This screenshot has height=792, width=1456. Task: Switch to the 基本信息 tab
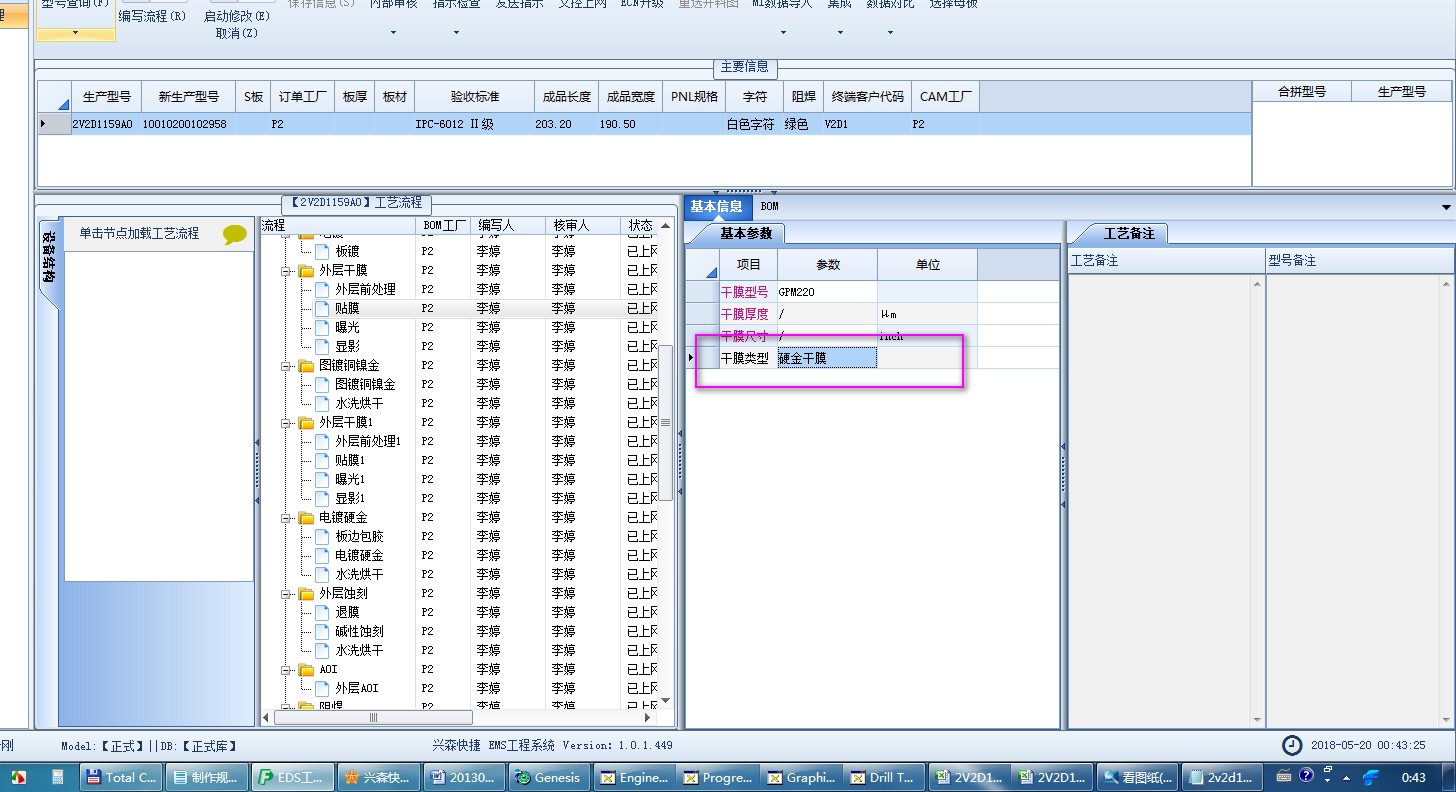[716, 207]
